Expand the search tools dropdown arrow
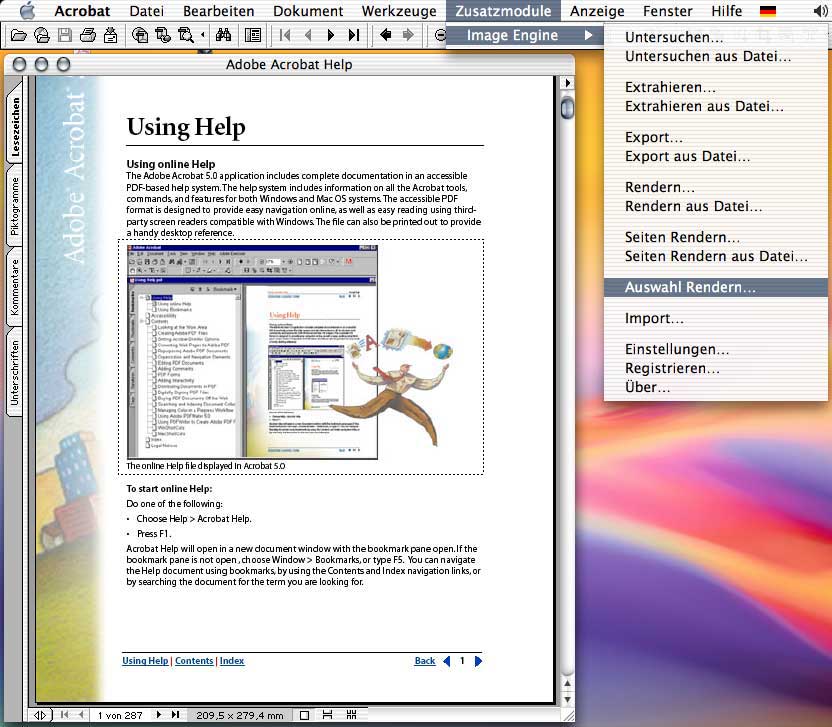Viewport: 832px width, 727px height. (203, 35)
